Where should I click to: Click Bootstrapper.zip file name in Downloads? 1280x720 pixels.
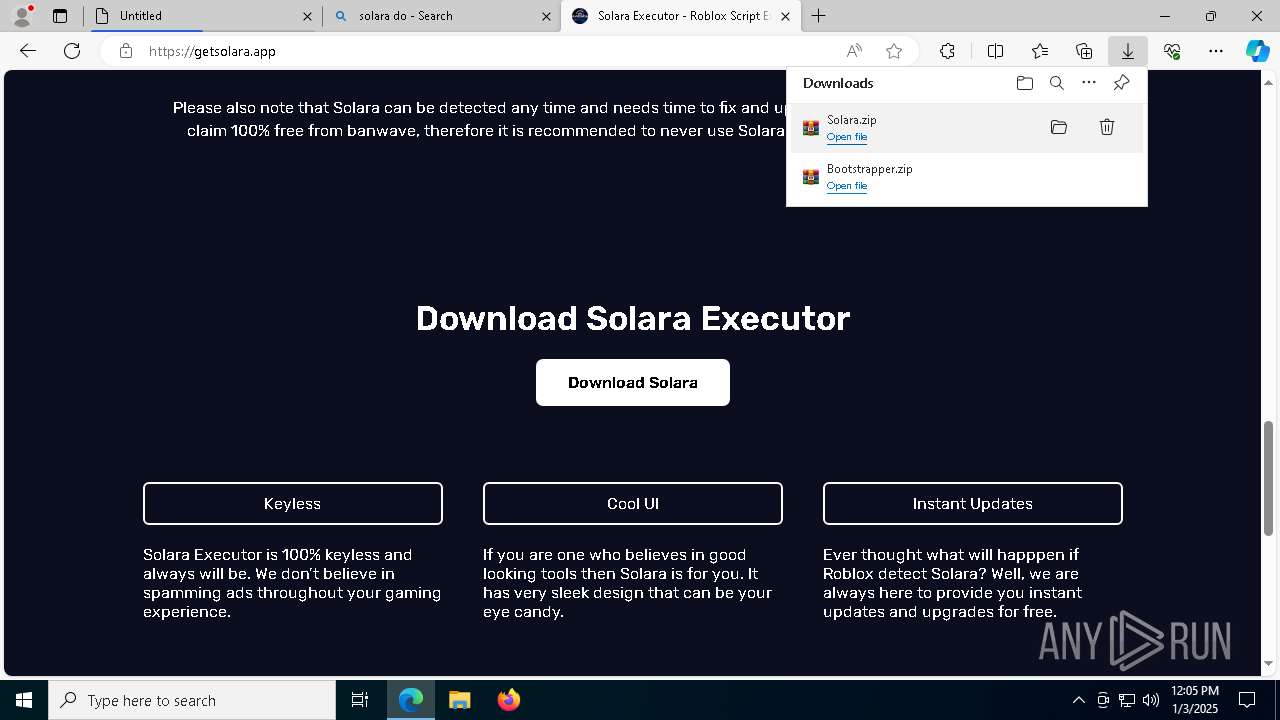tap(870, 169)
